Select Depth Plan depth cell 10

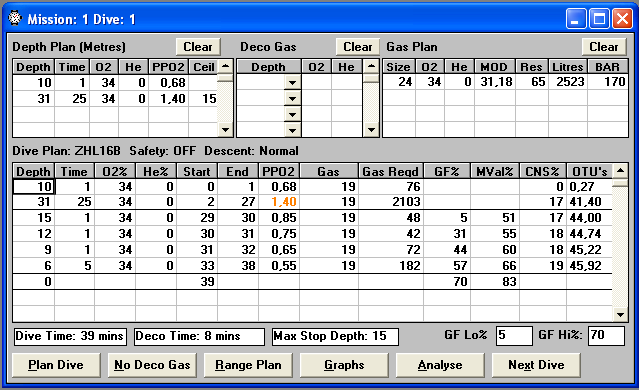tap(34, 83)
